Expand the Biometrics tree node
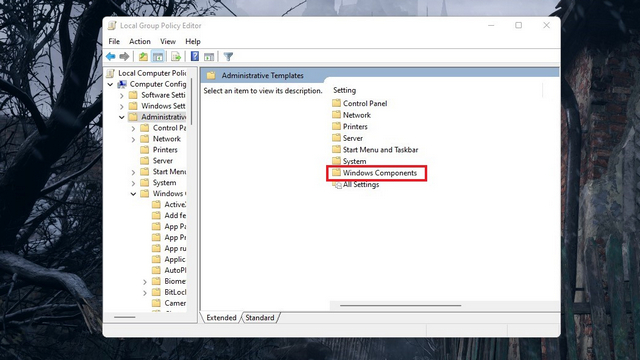The height and width of the screenshot is (360, 640). (144, 282)
